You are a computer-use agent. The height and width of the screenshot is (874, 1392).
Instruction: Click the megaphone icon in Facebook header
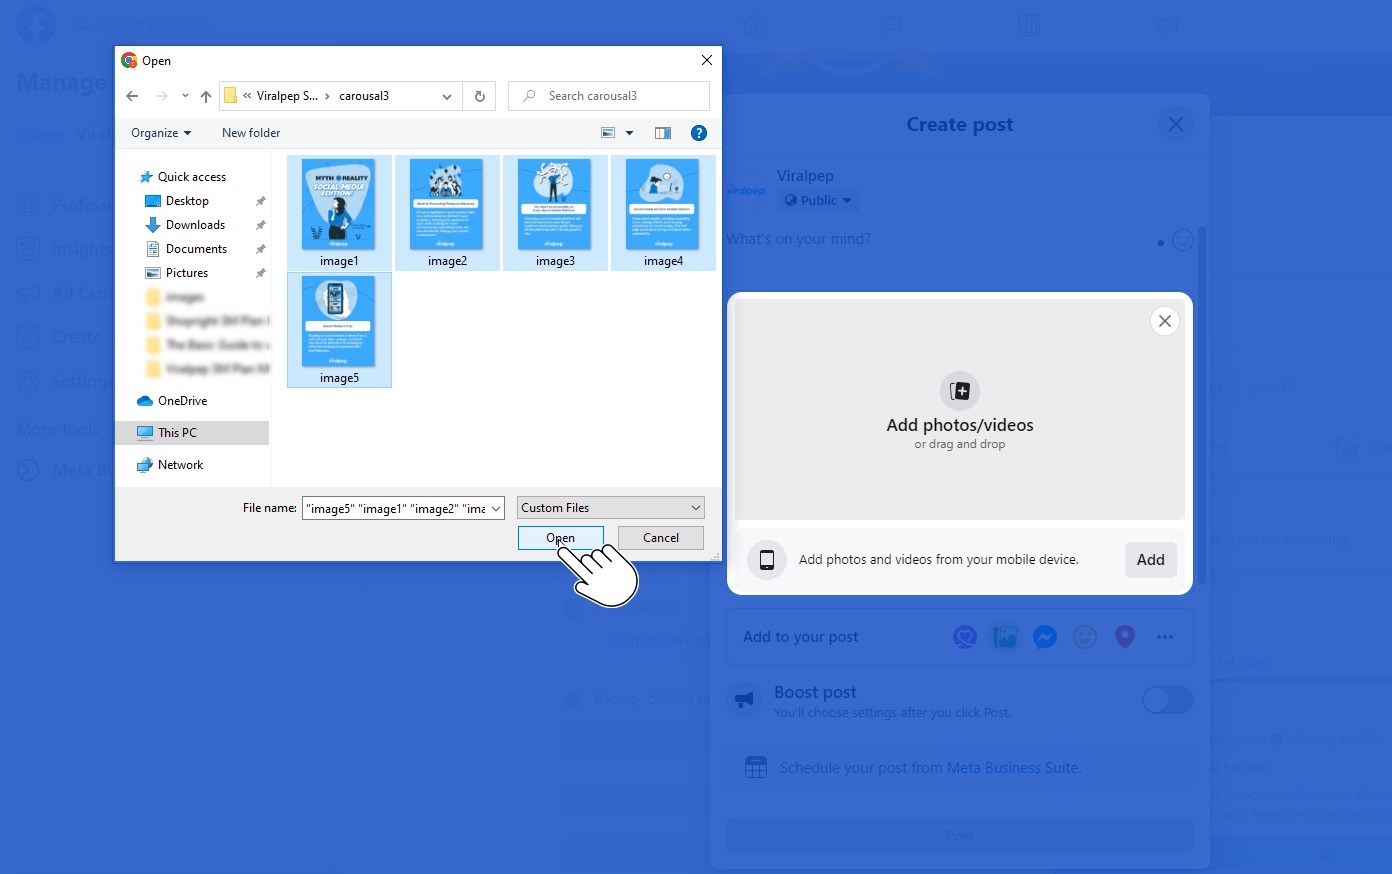click(1166, 24)
